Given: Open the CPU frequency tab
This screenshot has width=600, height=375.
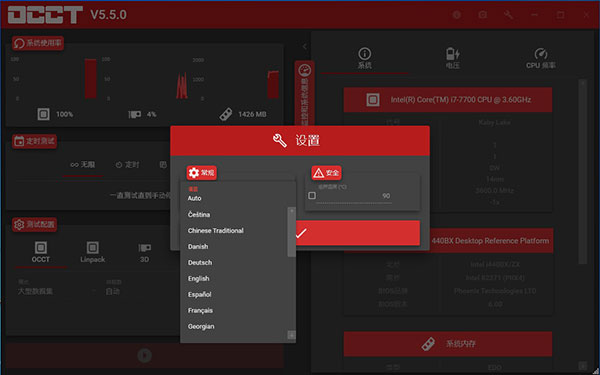Looking at the screenshot, I should (x=540, y=59).
